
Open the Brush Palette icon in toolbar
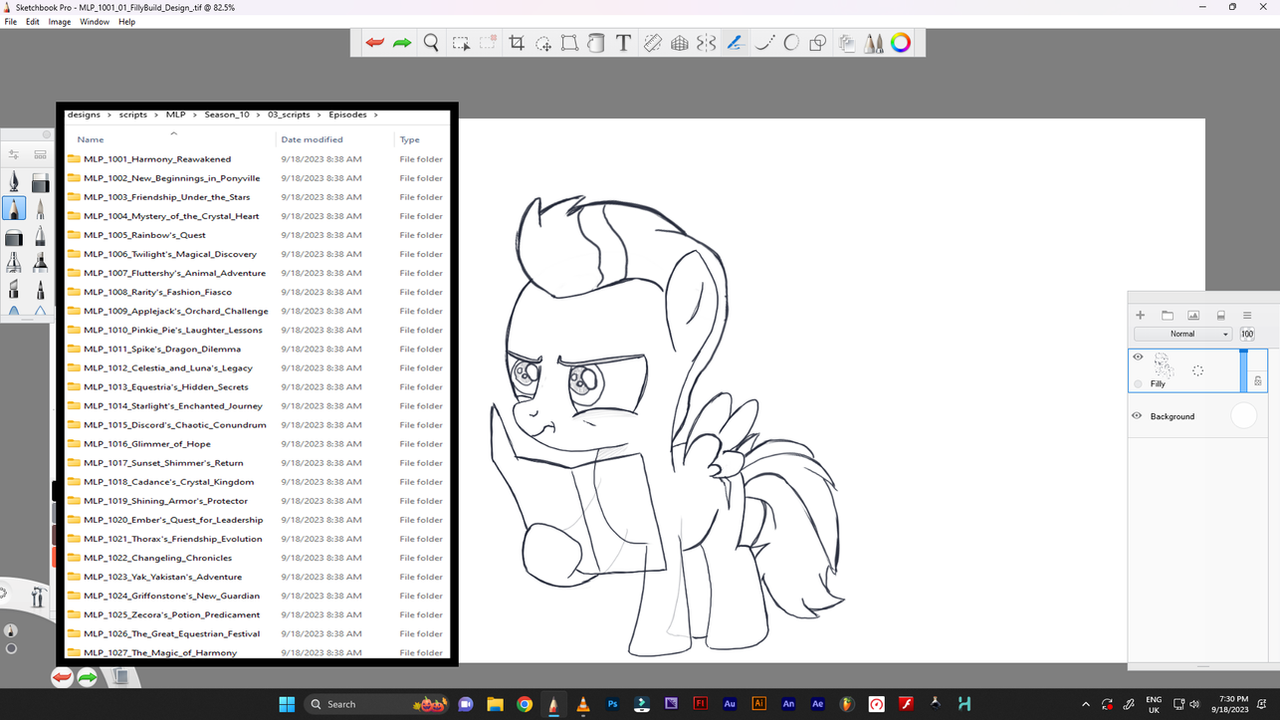click(873, 43)
